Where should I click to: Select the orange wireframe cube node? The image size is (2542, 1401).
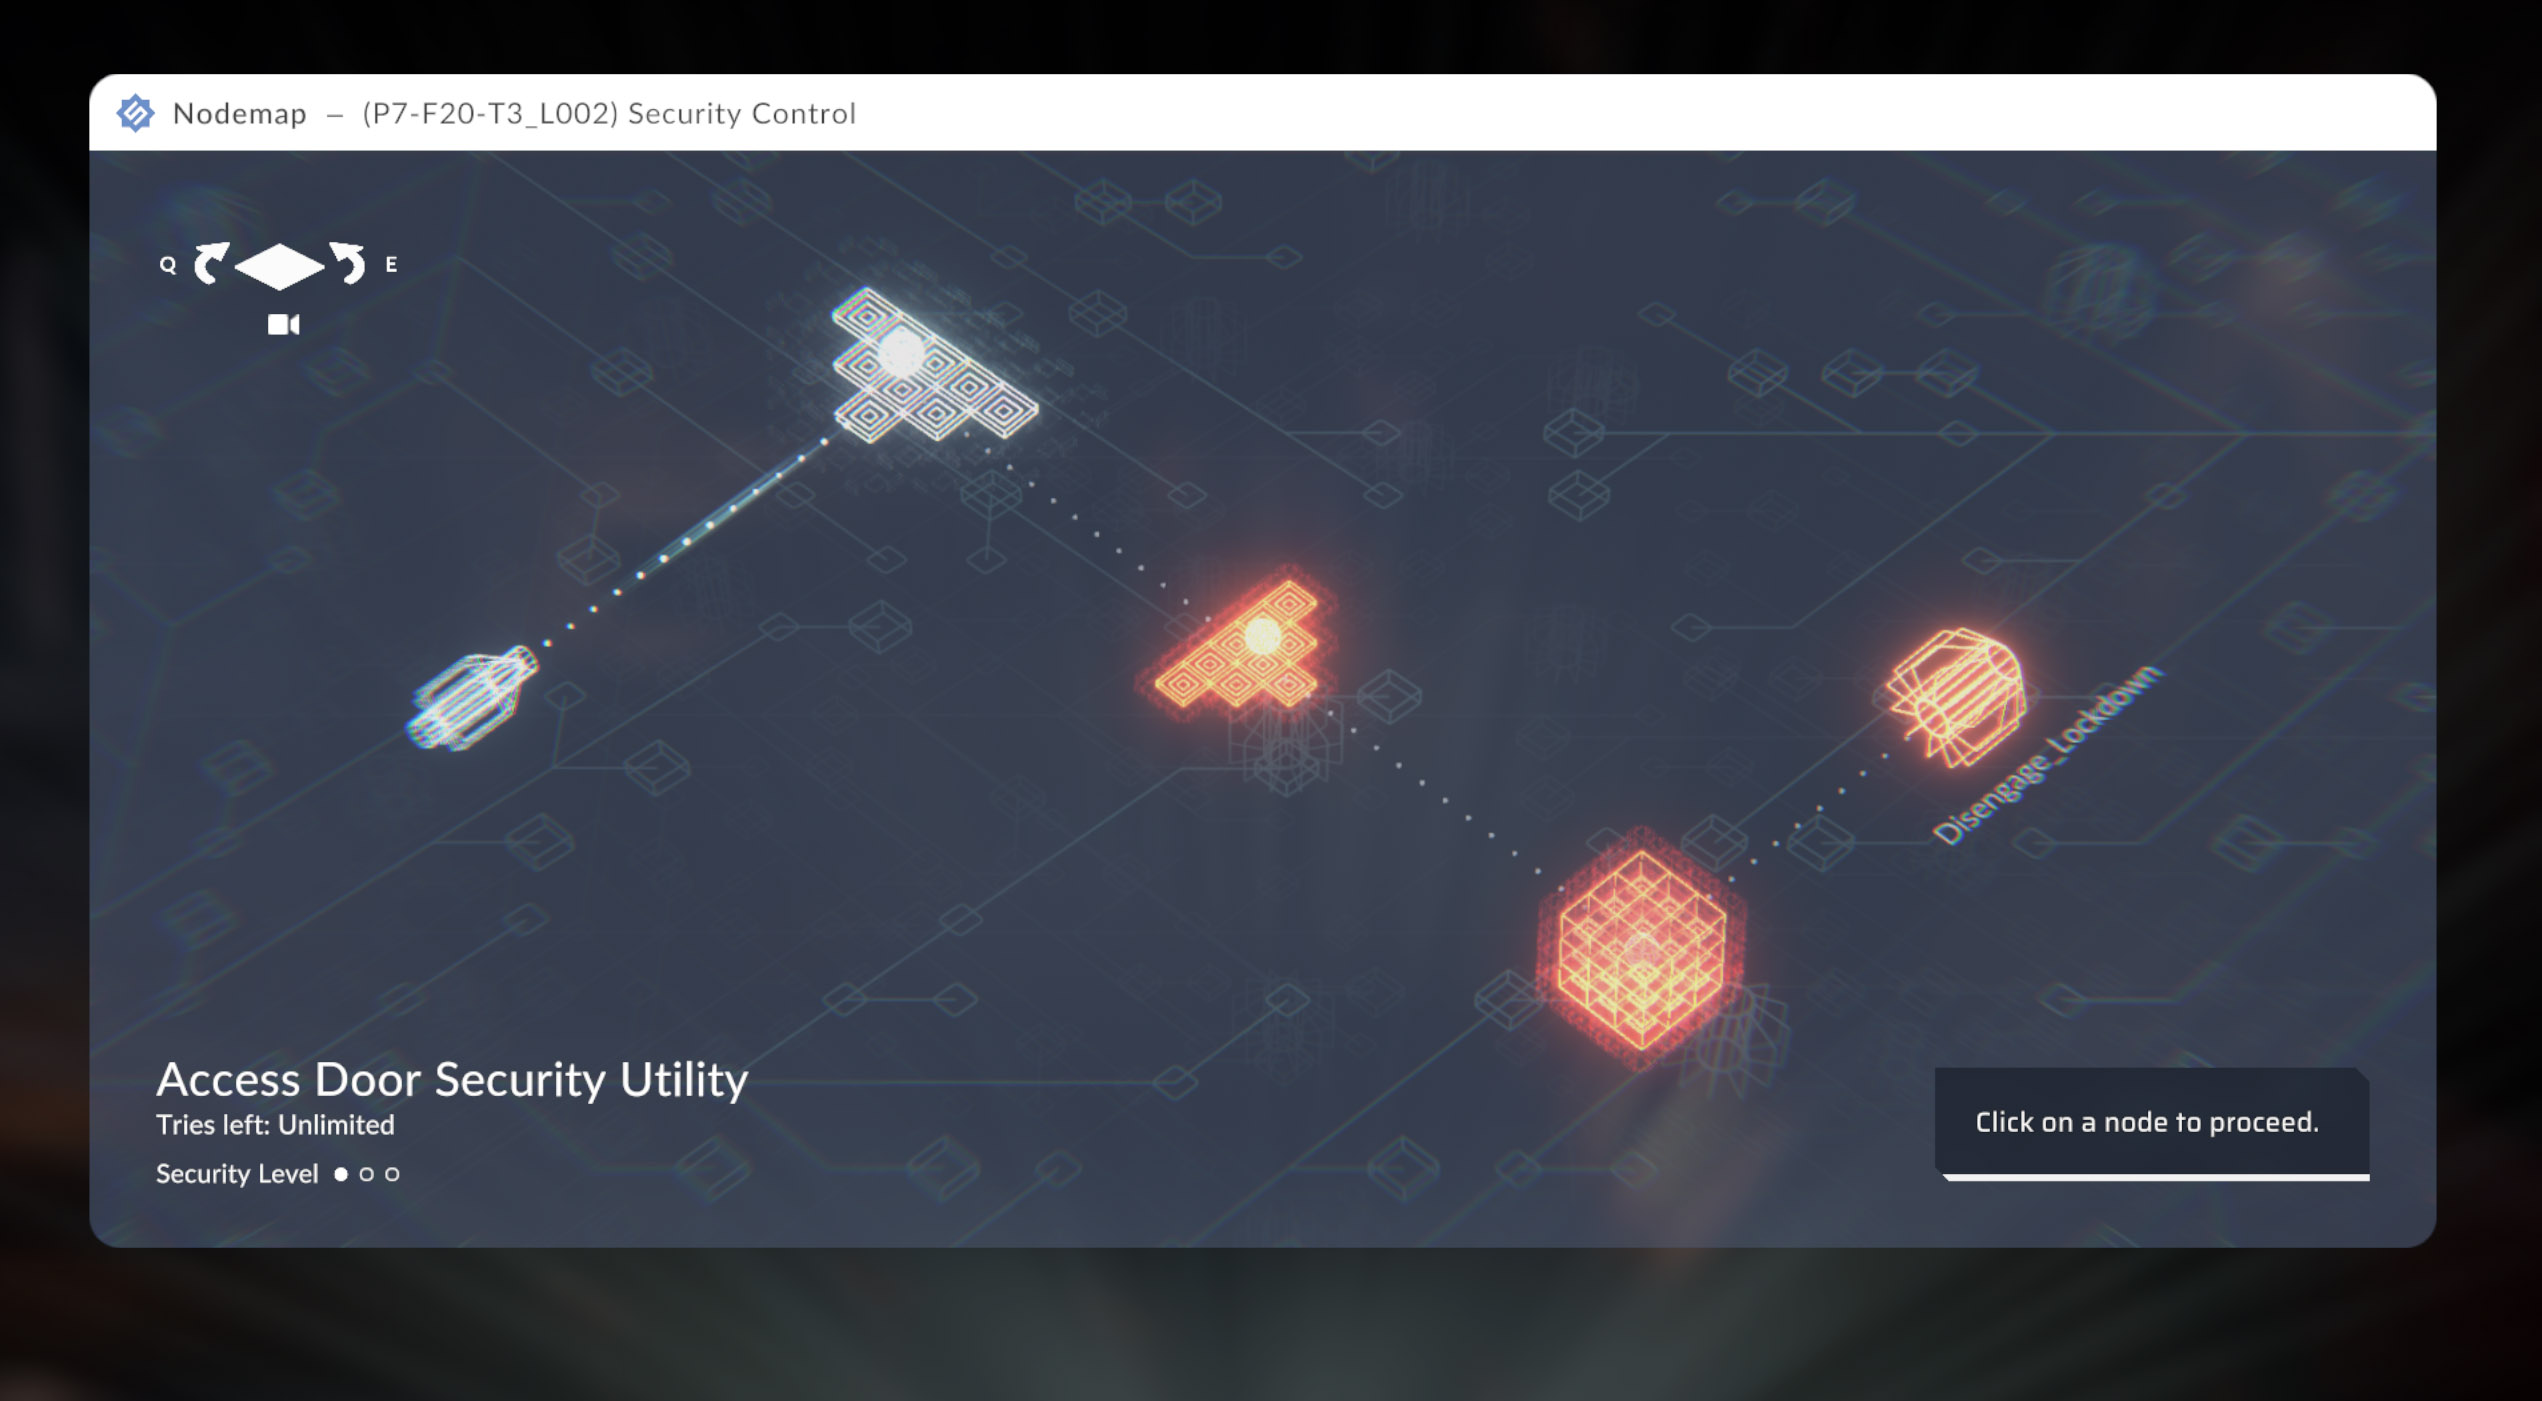(x=1640, y=948)
